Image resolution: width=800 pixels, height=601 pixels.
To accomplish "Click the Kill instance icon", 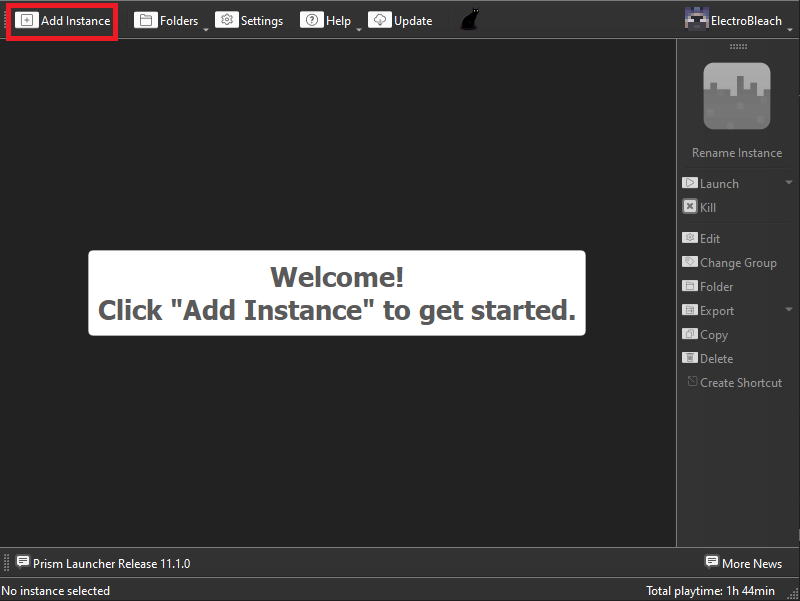I will pyautogui.click(x=690, y=207).
